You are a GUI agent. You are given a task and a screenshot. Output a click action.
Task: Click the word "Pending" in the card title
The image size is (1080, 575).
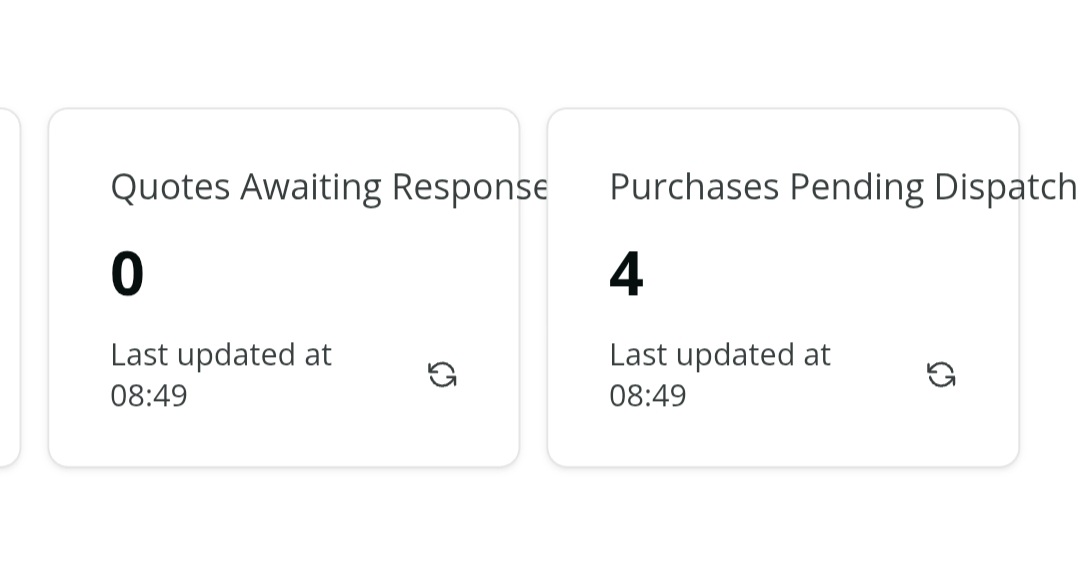(x=856, y=187)
